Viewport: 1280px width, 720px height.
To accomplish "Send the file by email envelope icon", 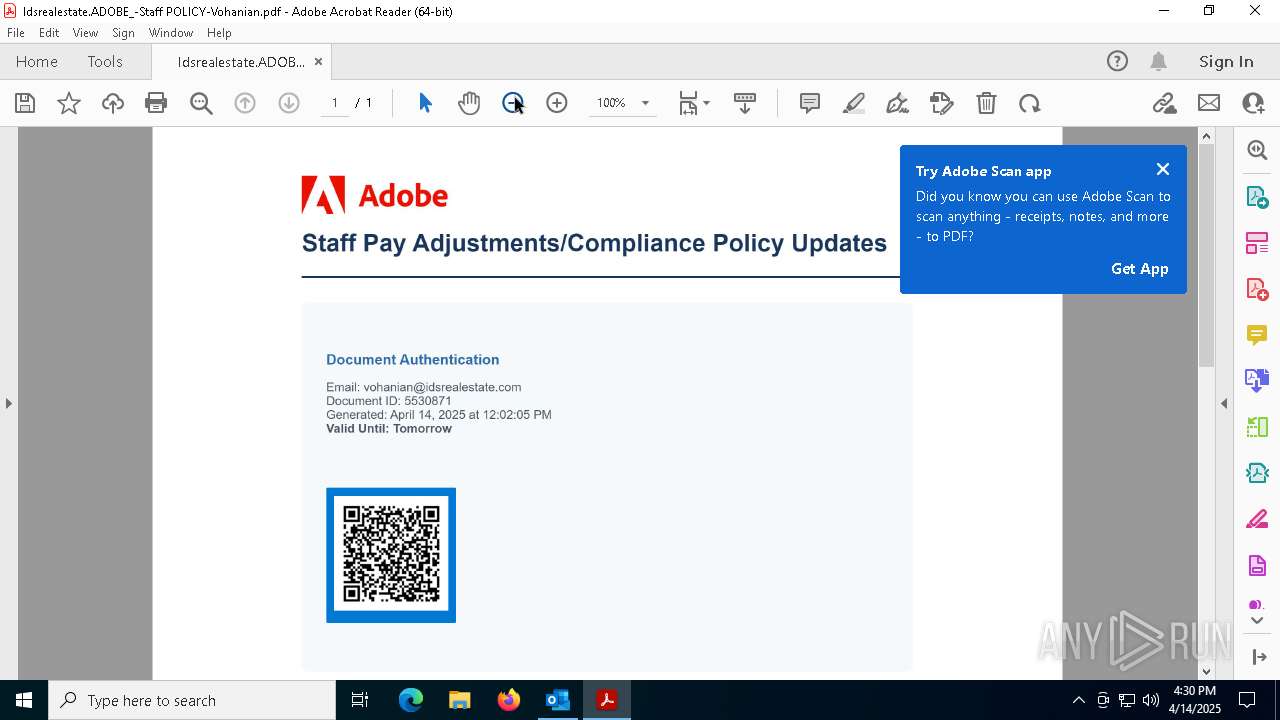I will coord(1209,103).
